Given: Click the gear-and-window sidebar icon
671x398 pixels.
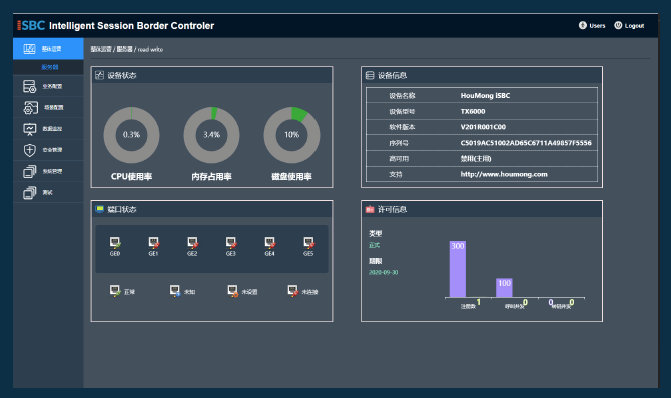Looking at the screenshot, I should click(x=30, y=108).
